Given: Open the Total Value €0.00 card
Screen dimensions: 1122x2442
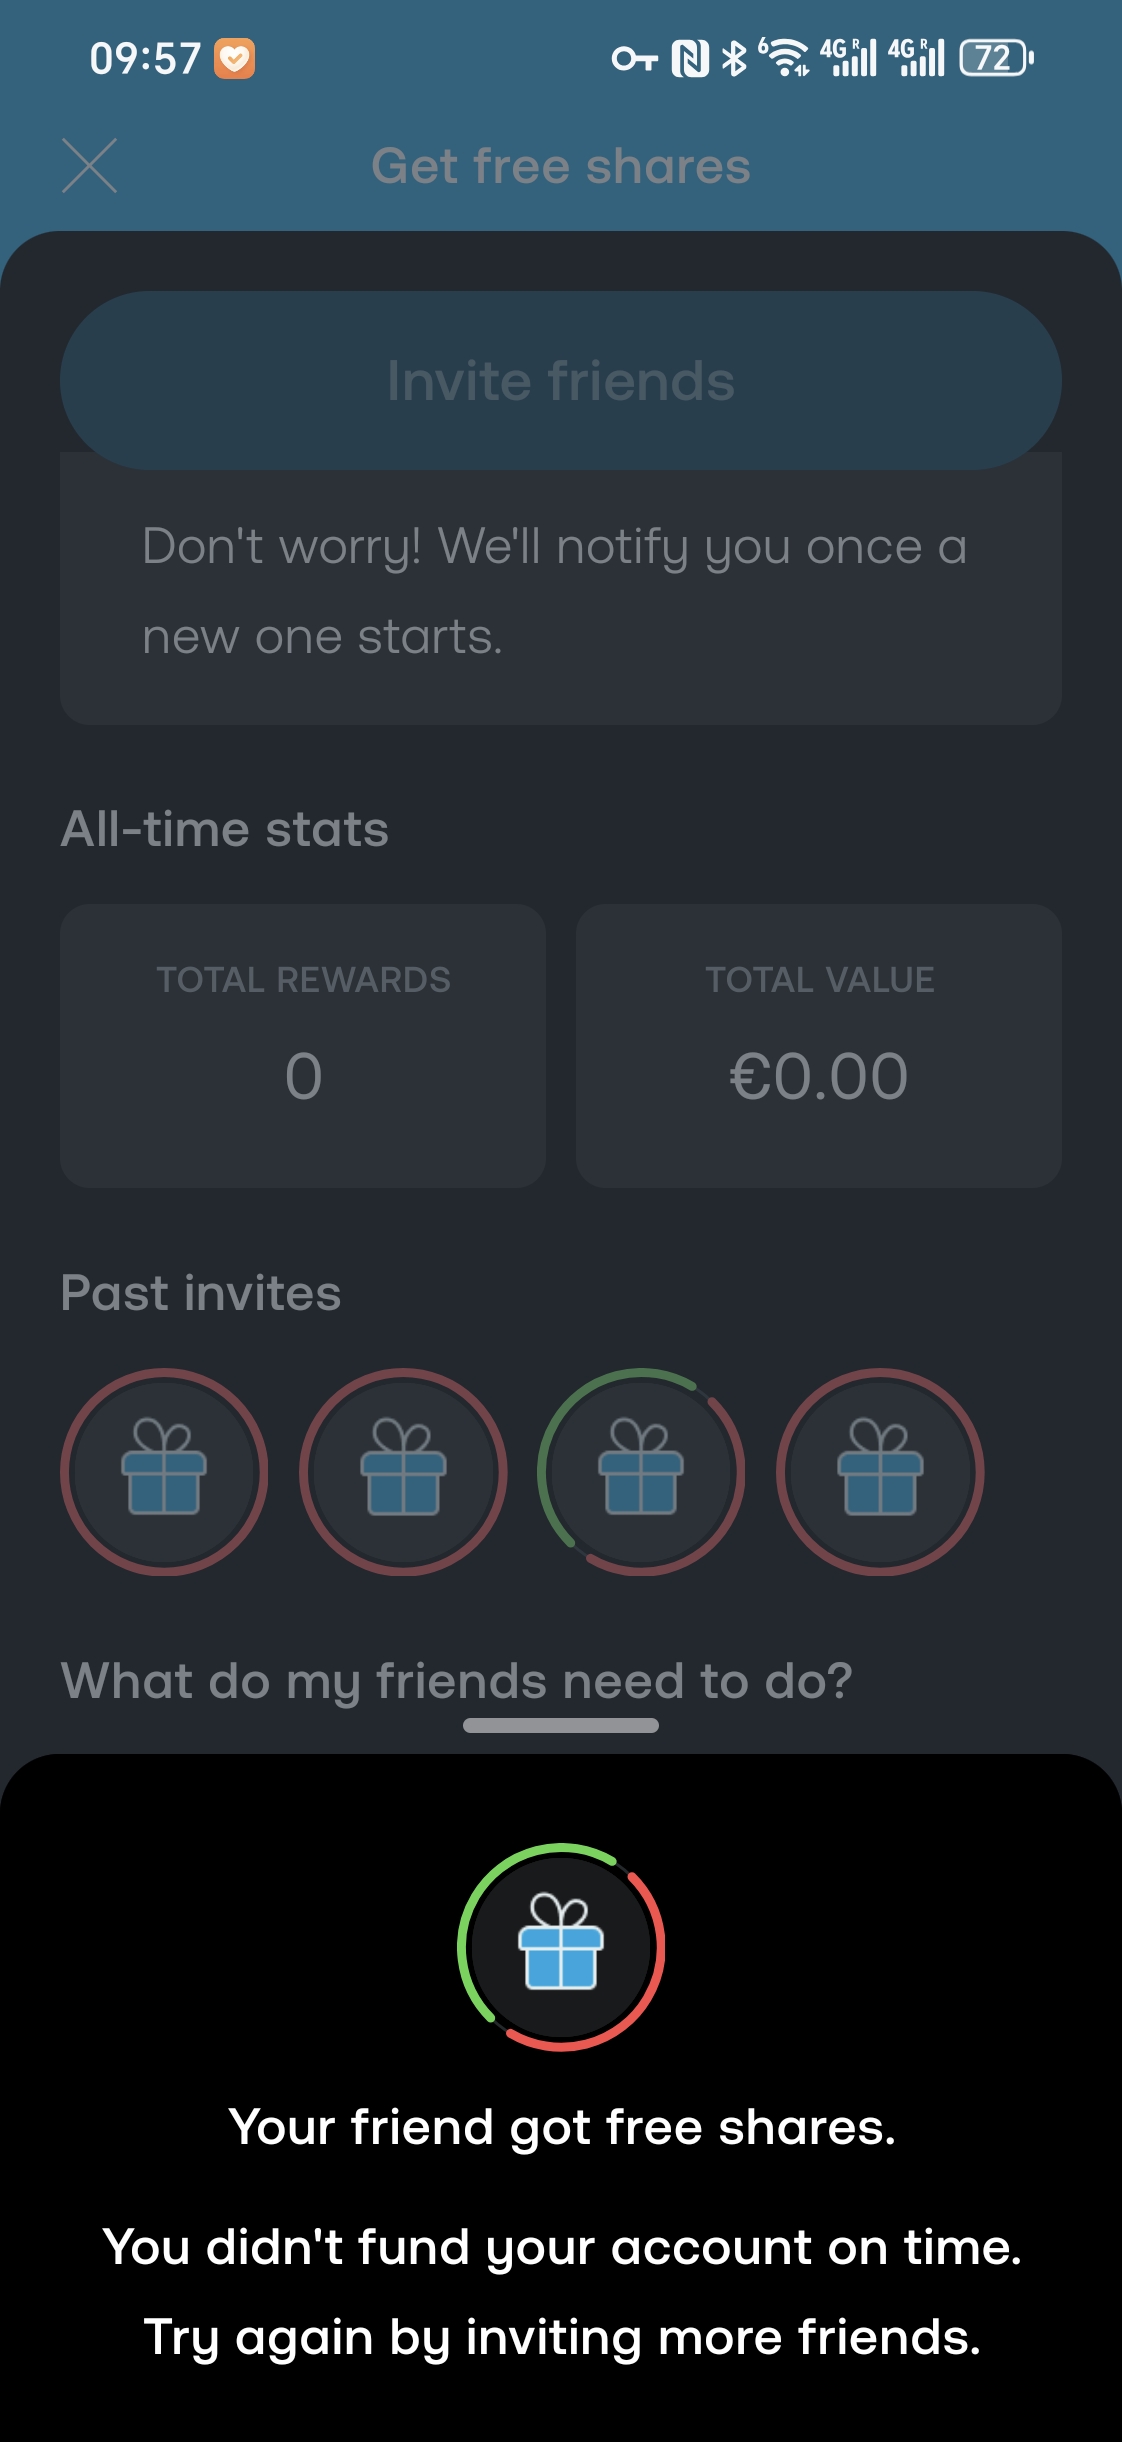Looking at the screenshot, I should click(819, 1046).
